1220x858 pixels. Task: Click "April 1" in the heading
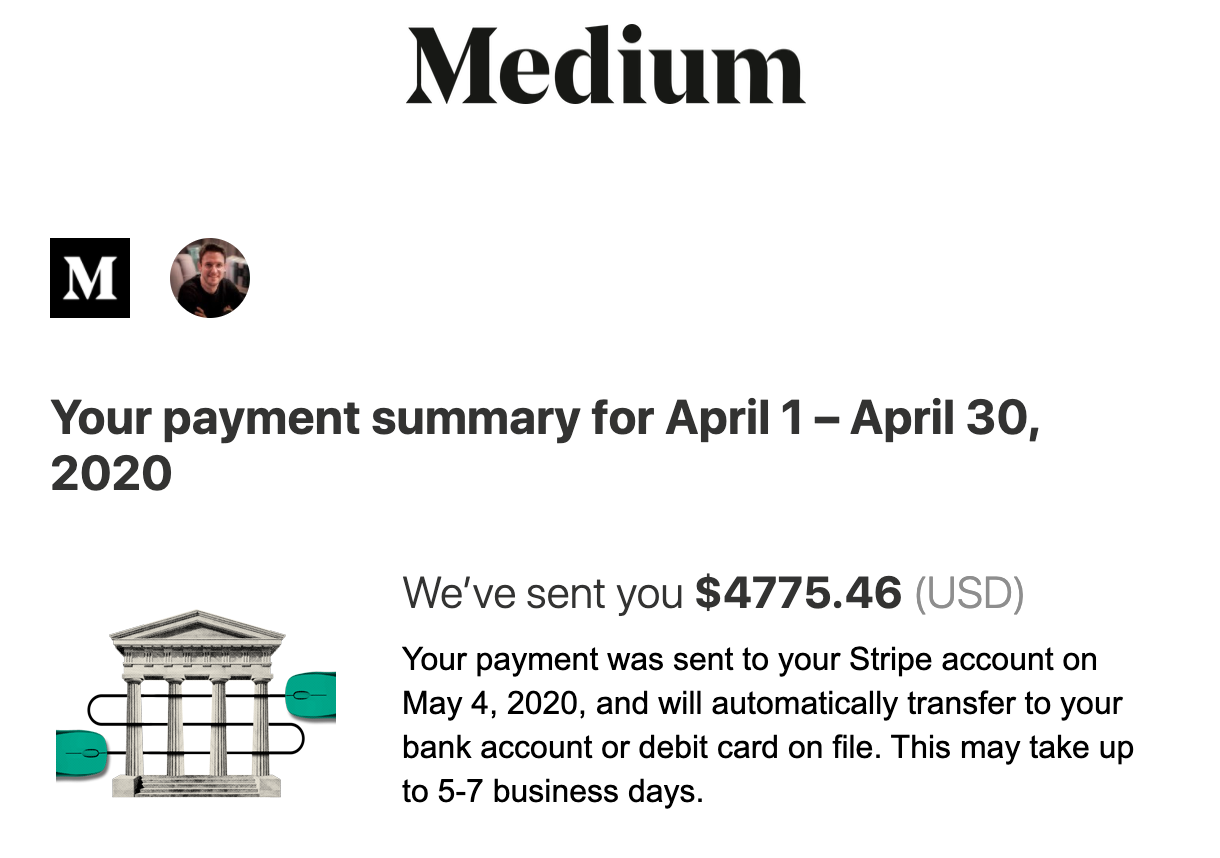pyautogui.click(x=735, y=418)
